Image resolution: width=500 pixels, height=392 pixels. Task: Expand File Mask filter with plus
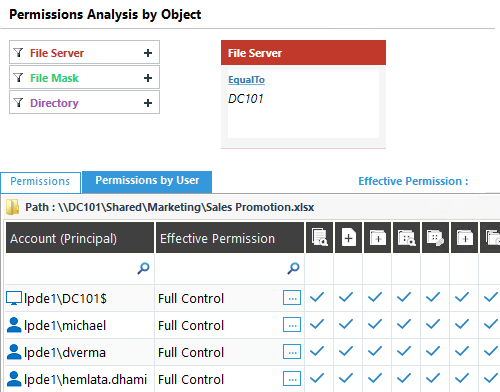(148, 78)
